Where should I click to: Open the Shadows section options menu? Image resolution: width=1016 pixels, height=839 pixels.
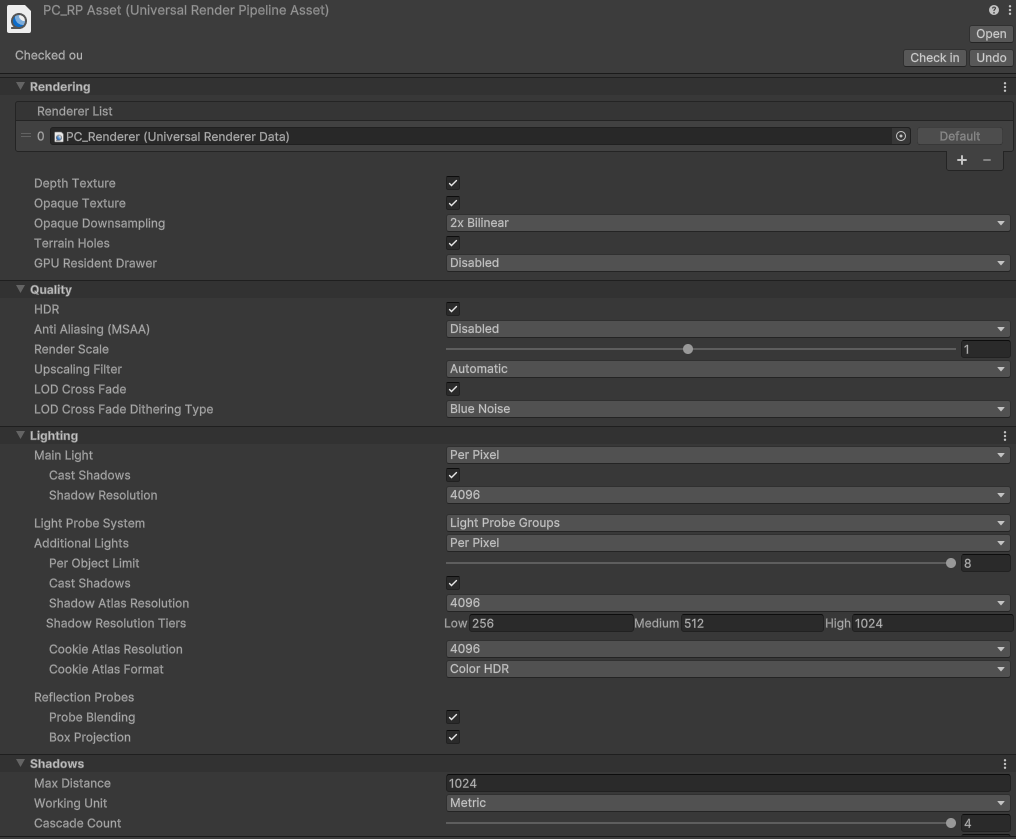pyautogui.click(x=1004, y=763)
